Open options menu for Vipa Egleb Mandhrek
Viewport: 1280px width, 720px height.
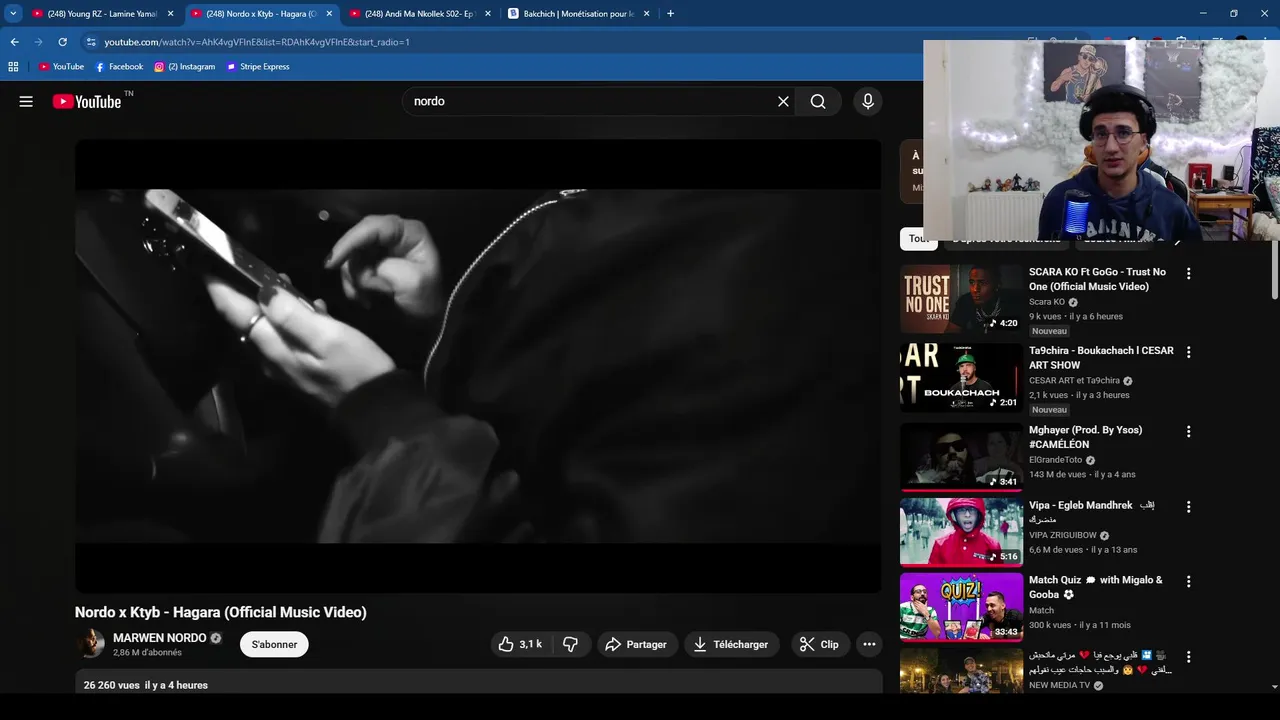point(1188,507)
